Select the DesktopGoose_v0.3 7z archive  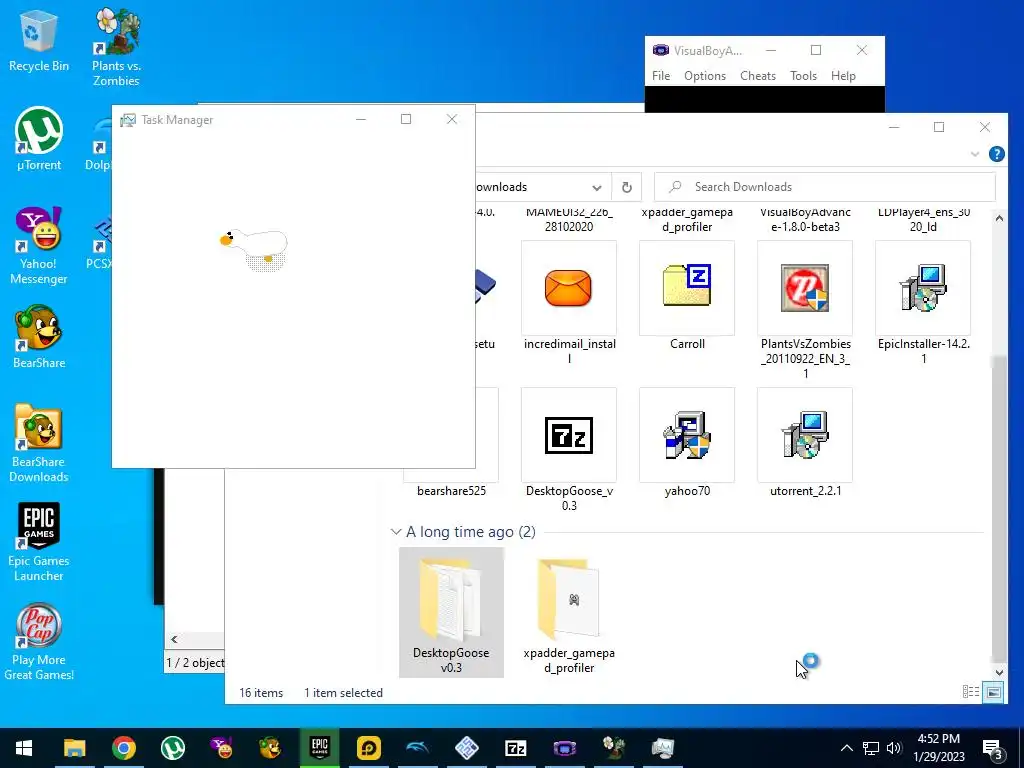(569, 451)
